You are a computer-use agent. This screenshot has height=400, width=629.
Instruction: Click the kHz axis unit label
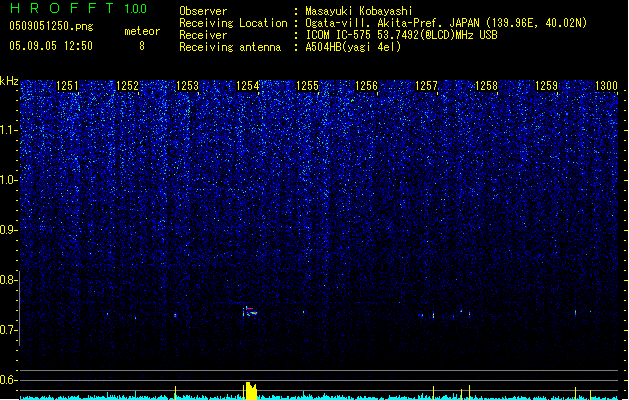coord(9,81)
